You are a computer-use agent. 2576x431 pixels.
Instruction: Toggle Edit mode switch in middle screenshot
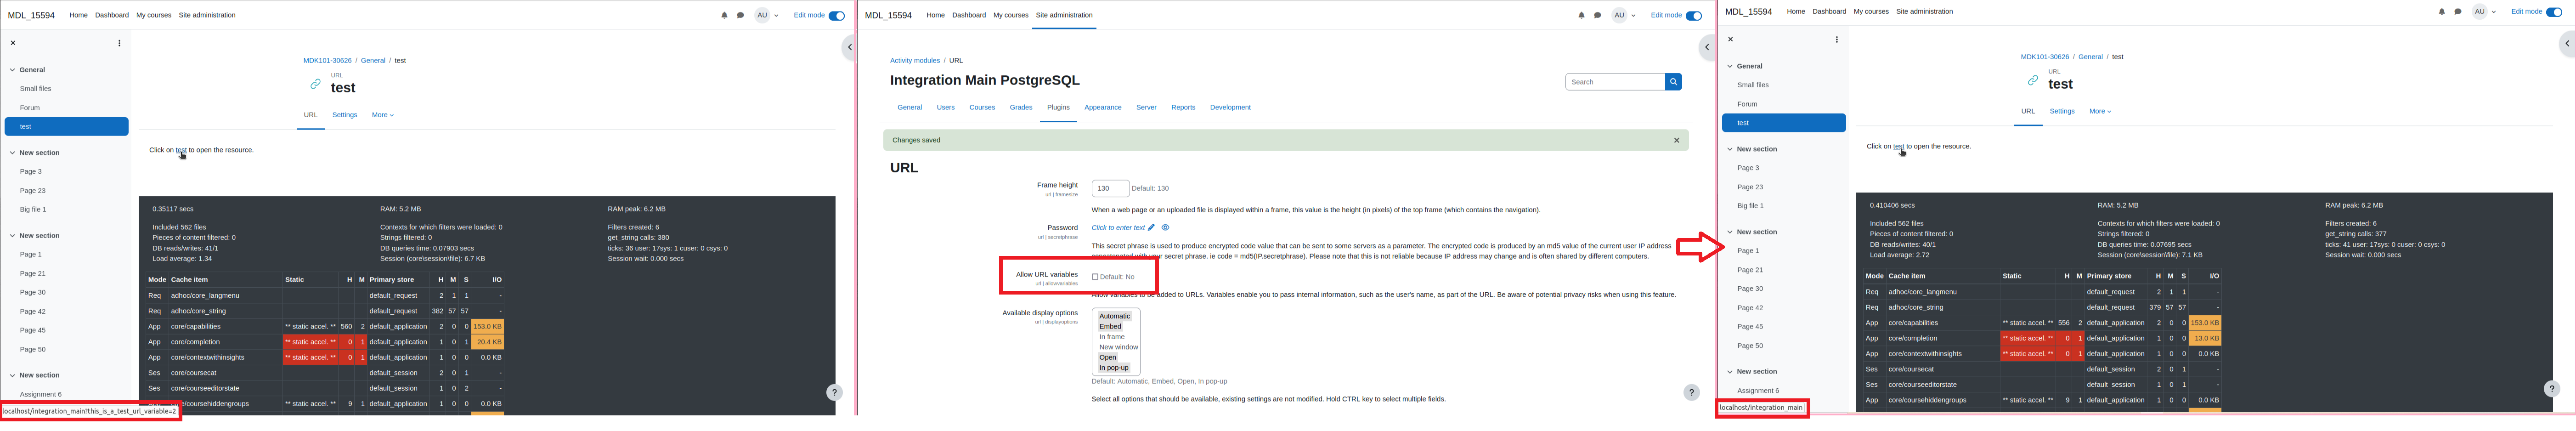[x=1694, y=15]
